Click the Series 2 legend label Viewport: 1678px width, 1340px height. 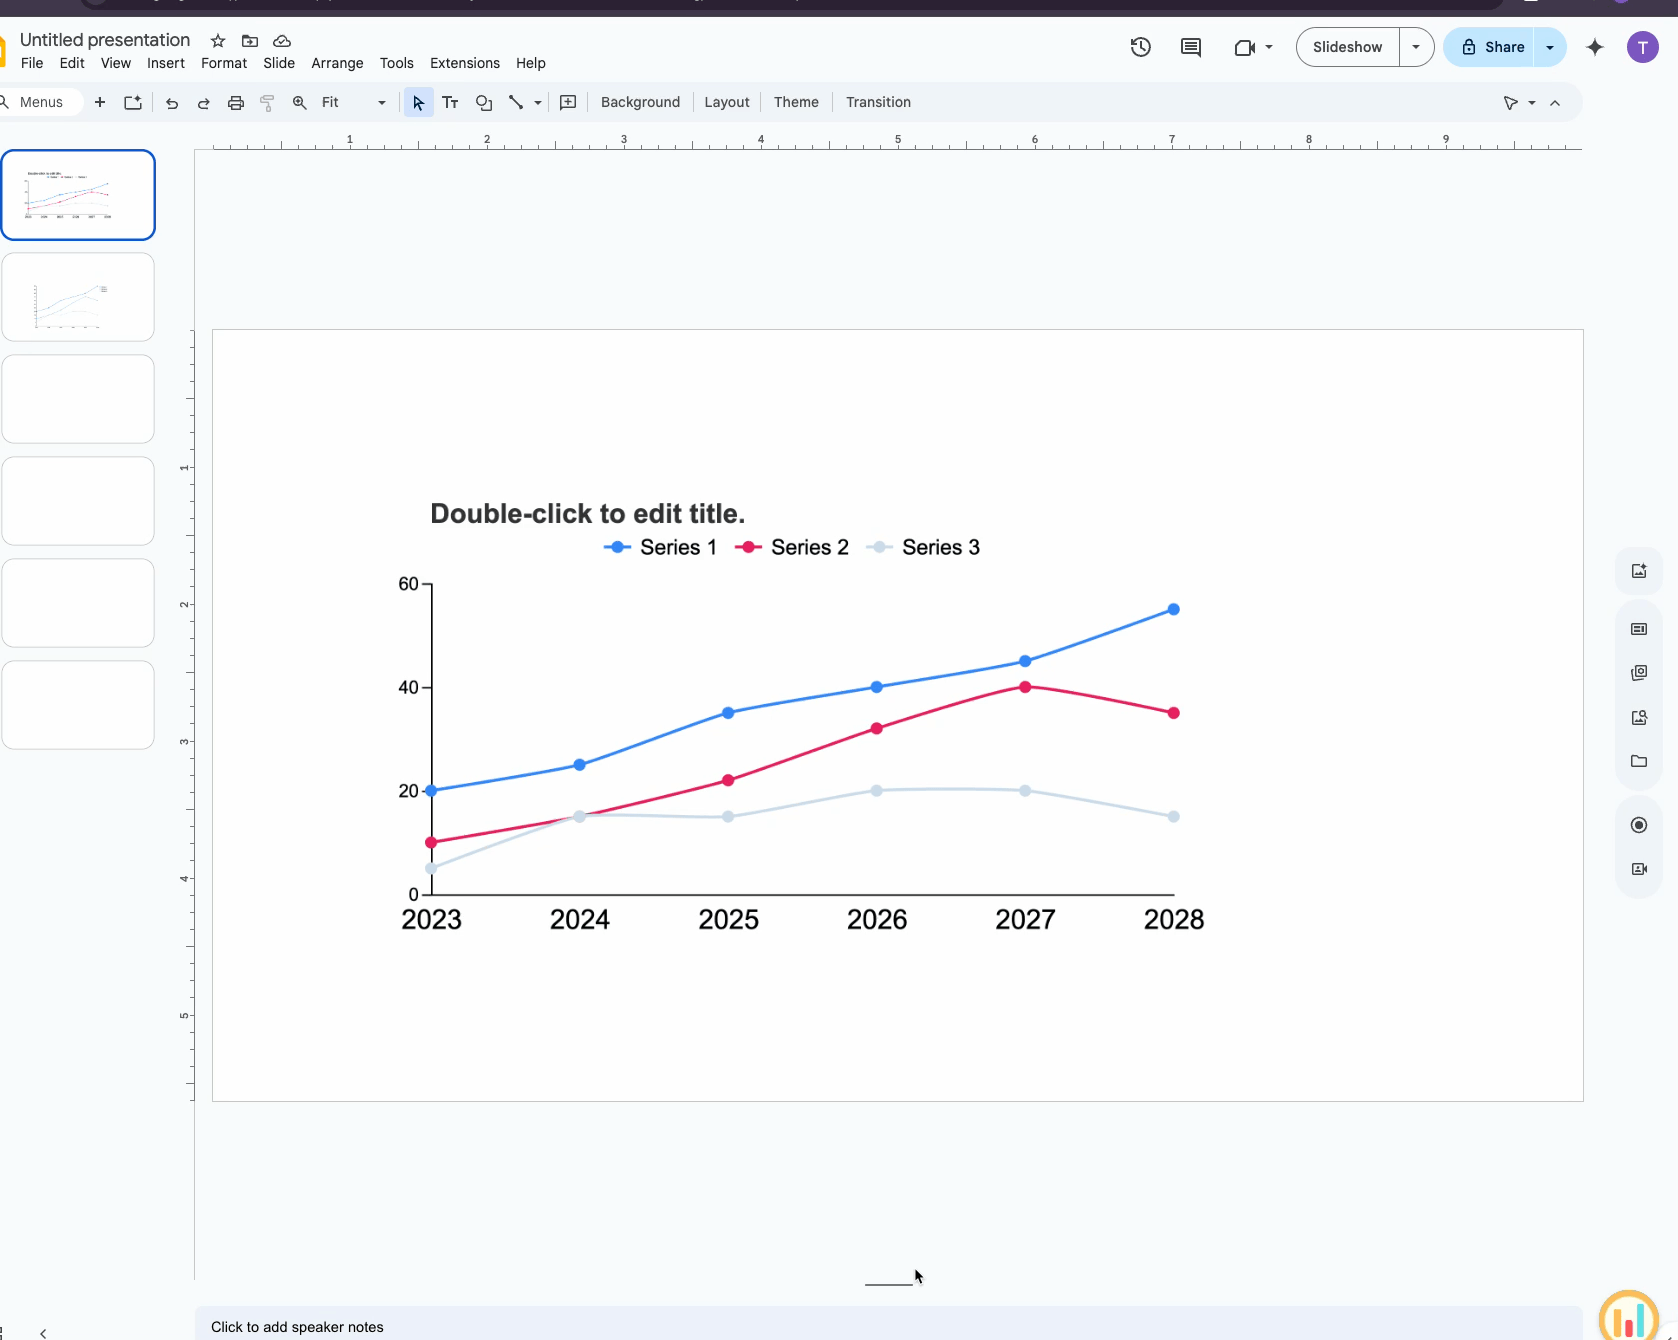click(809, 547)
